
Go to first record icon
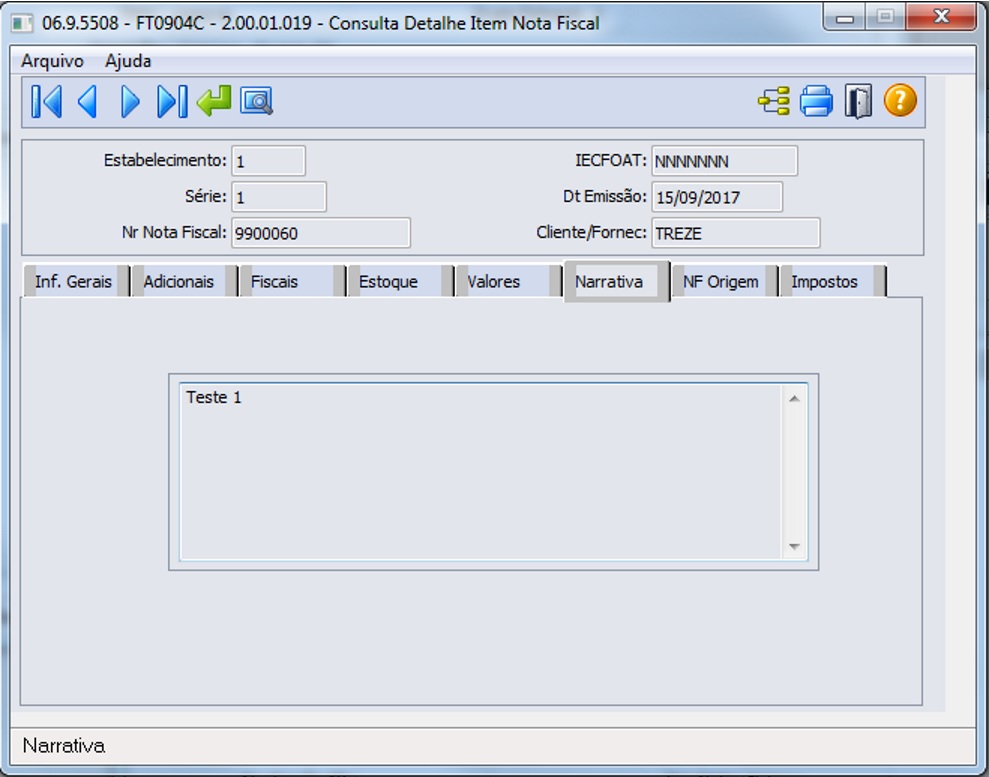[x=47, y=101]
